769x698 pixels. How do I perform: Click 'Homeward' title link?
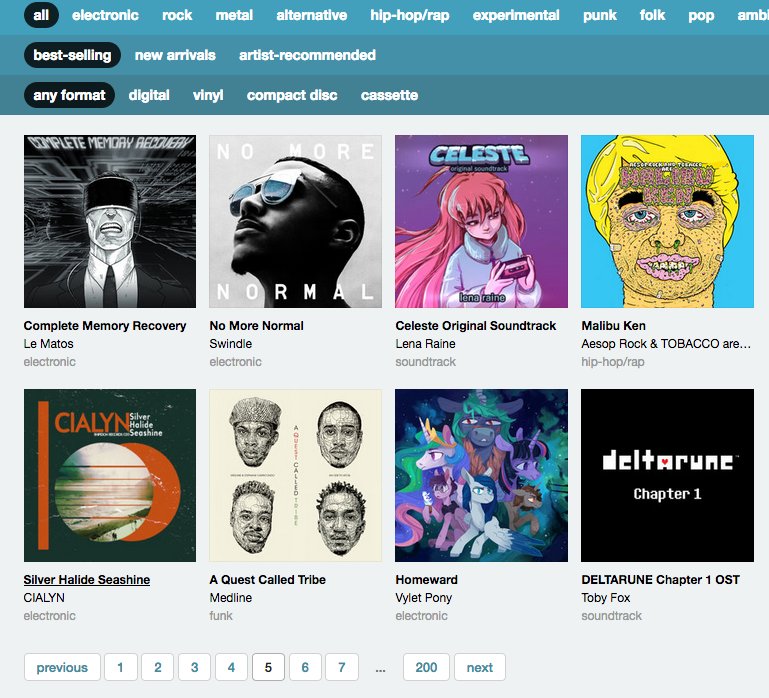click(x=427, y=580)
